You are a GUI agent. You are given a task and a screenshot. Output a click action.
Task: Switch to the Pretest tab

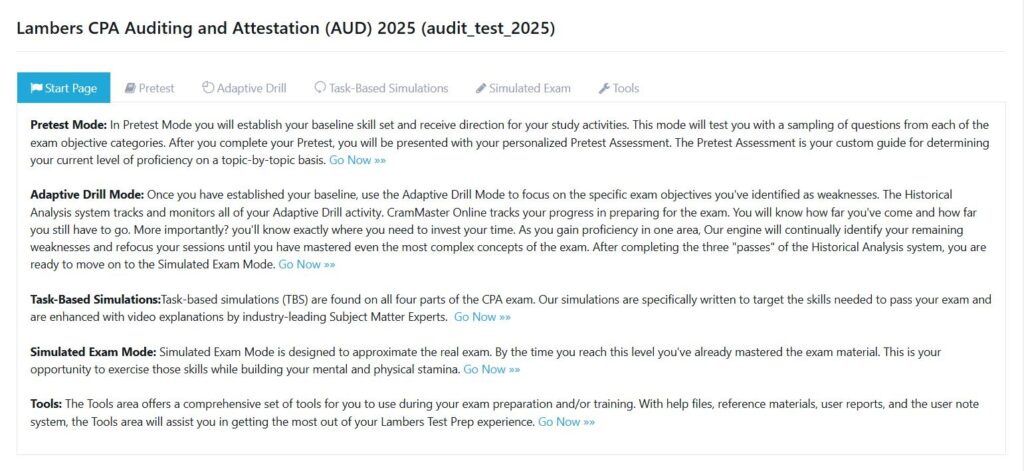[x=156, y=88]
